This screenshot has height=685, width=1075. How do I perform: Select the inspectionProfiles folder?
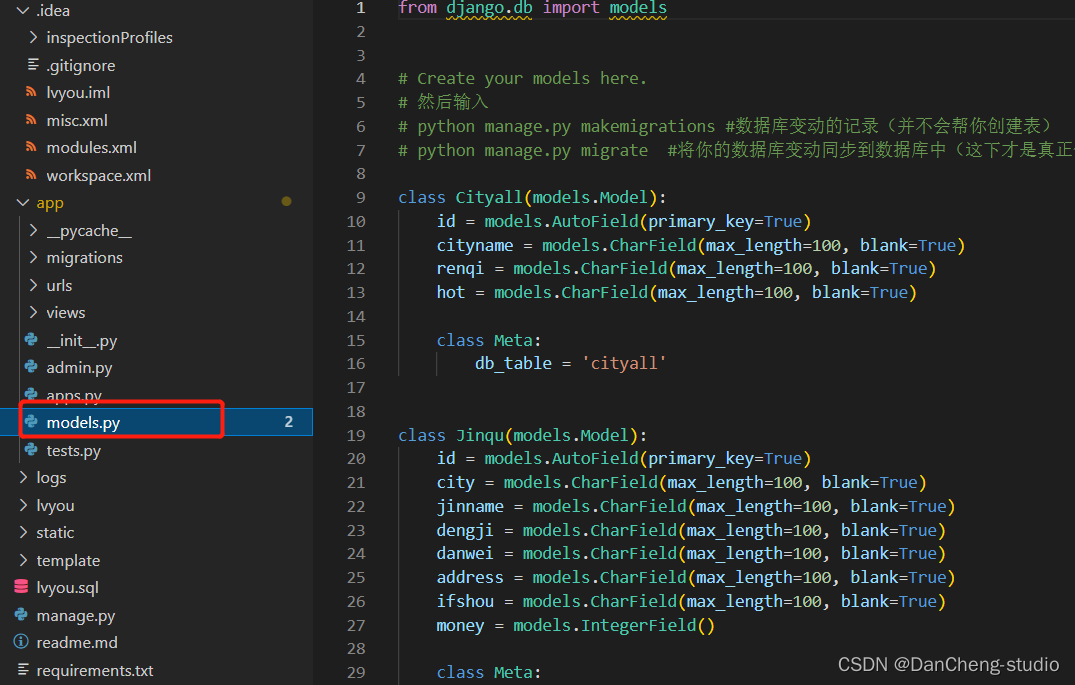tap(109, 38)
